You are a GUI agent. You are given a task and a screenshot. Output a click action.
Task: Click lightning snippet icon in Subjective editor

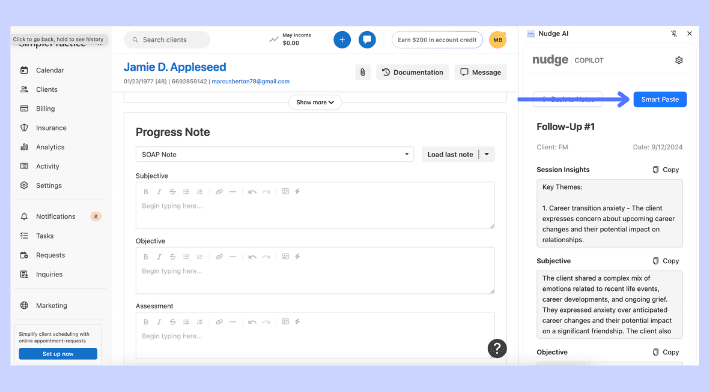tap(297, 191)
